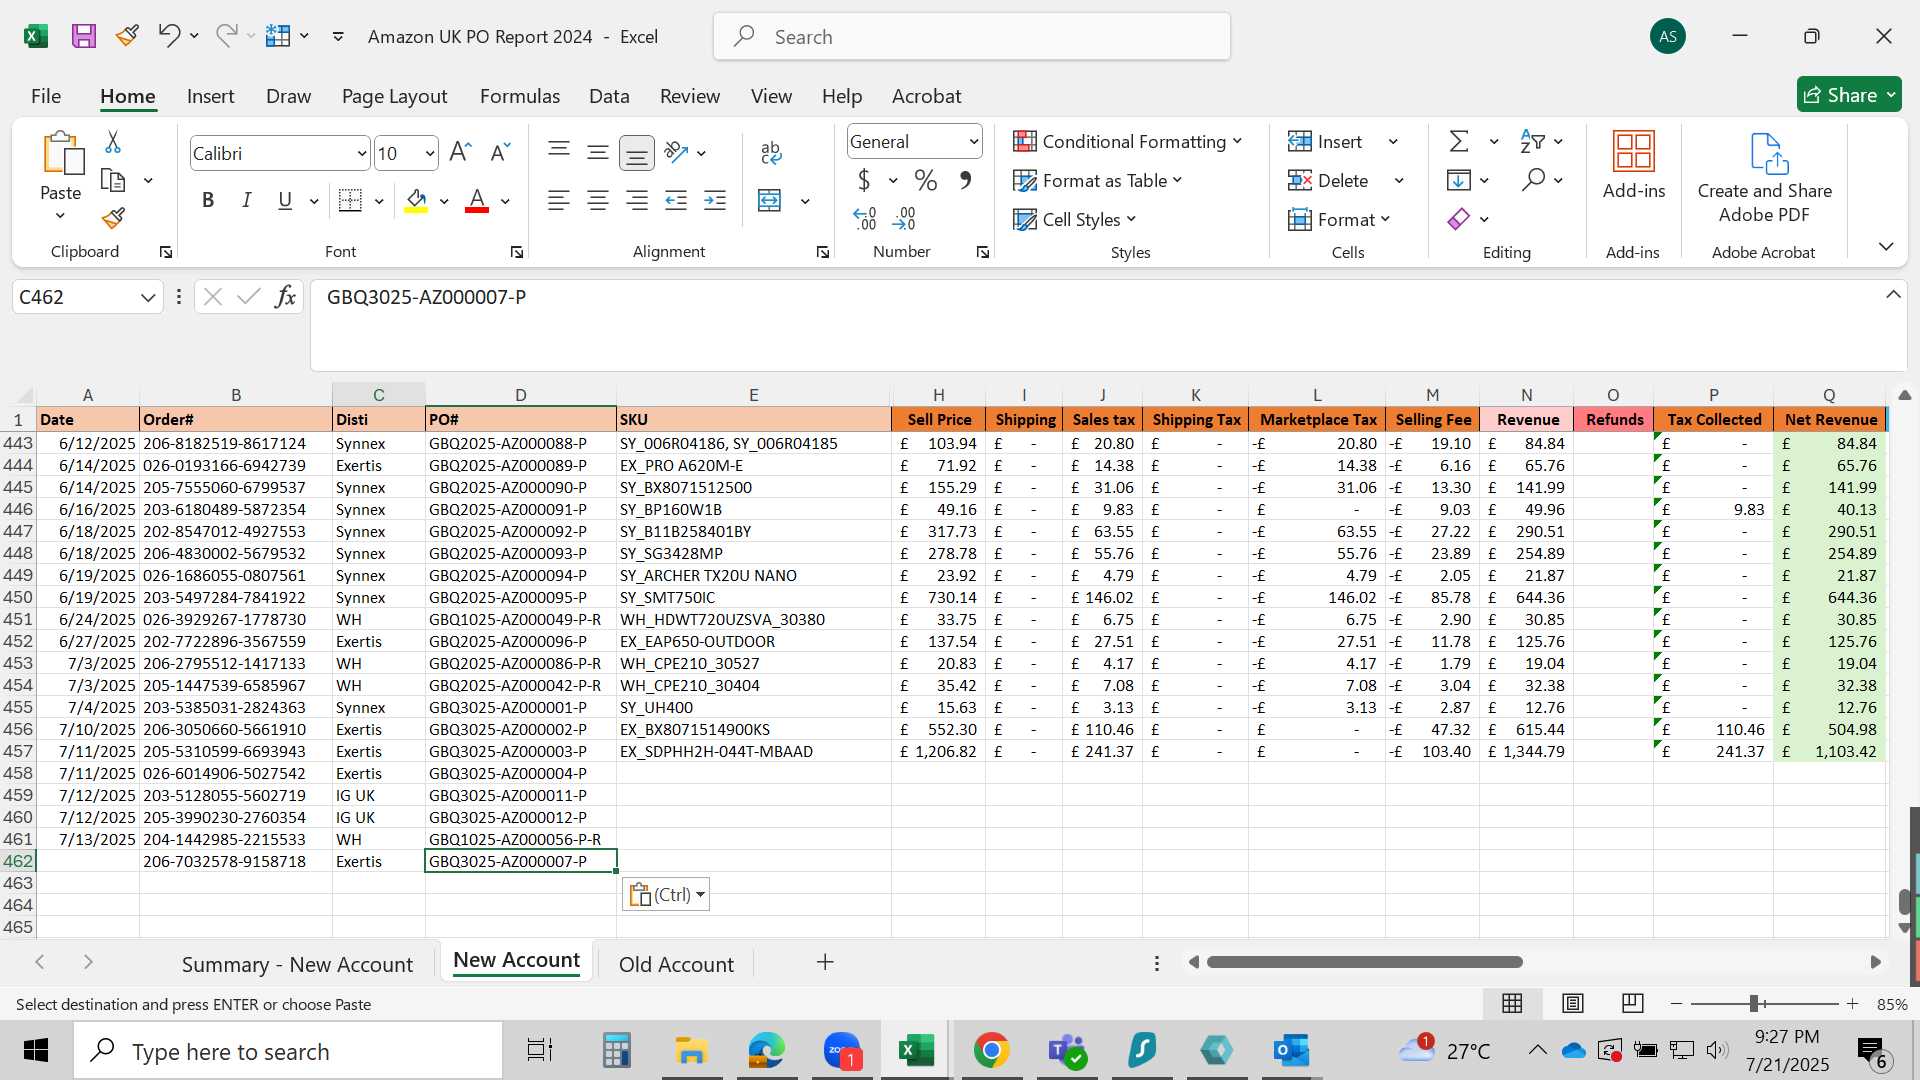
Task: Apply red Font Color swatch
Action: coord(477,201)
